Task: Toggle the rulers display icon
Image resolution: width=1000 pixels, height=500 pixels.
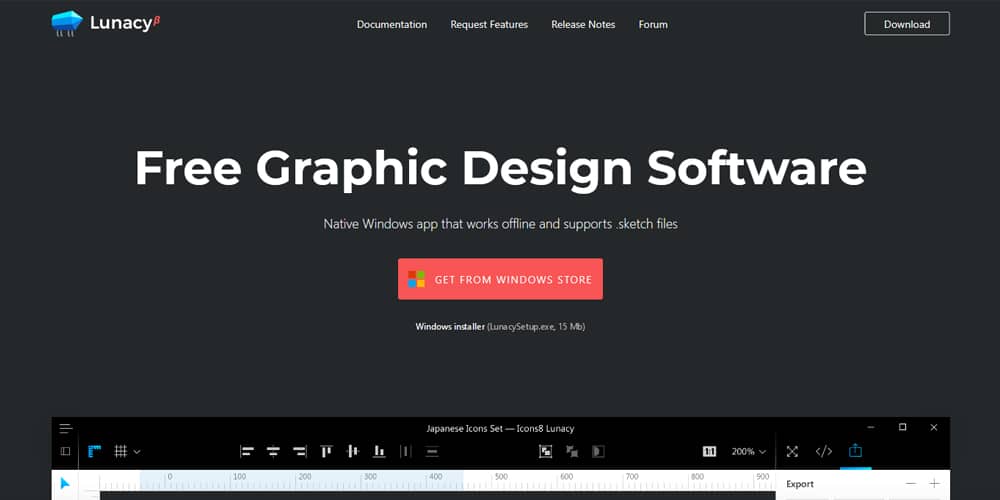Action: pos(95,451)
